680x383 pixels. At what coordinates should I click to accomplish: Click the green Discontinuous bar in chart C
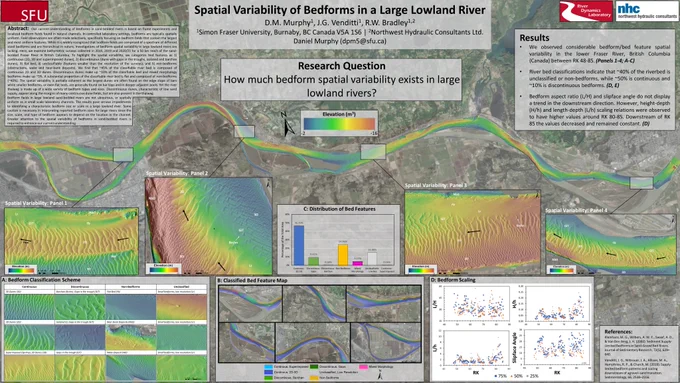point(313,261)
